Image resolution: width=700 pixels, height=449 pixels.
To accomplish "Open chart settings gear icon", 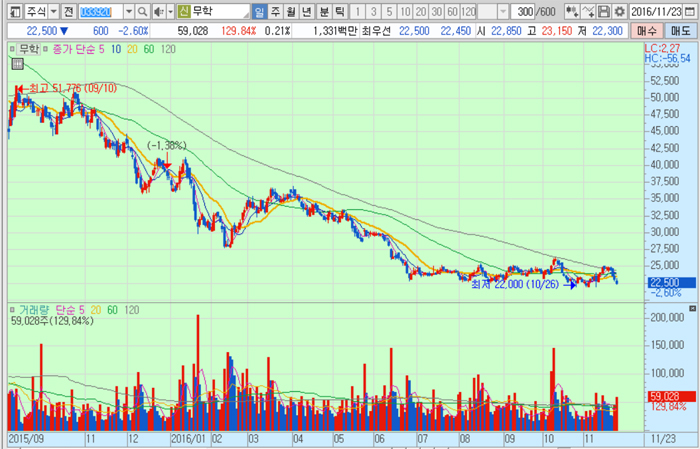I will (x=620, y=12).
